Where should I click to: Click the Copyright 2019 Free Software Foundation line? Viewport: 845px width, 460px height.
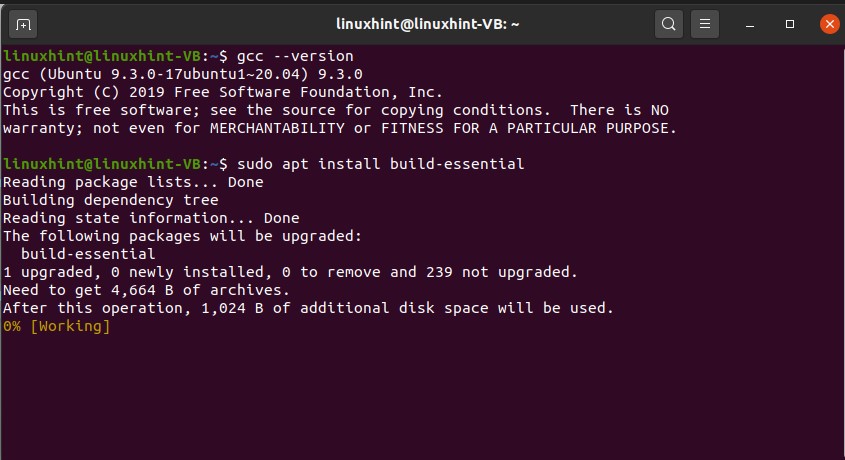[223, 91]
